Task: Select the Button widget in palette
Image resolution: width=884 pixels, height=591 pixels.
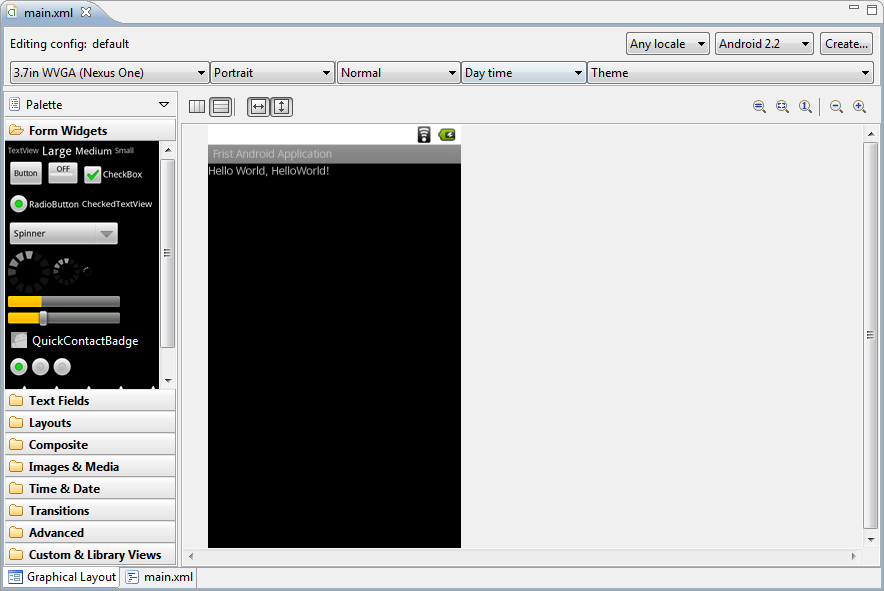Action: pyautogui.click(x=26, y=173)
